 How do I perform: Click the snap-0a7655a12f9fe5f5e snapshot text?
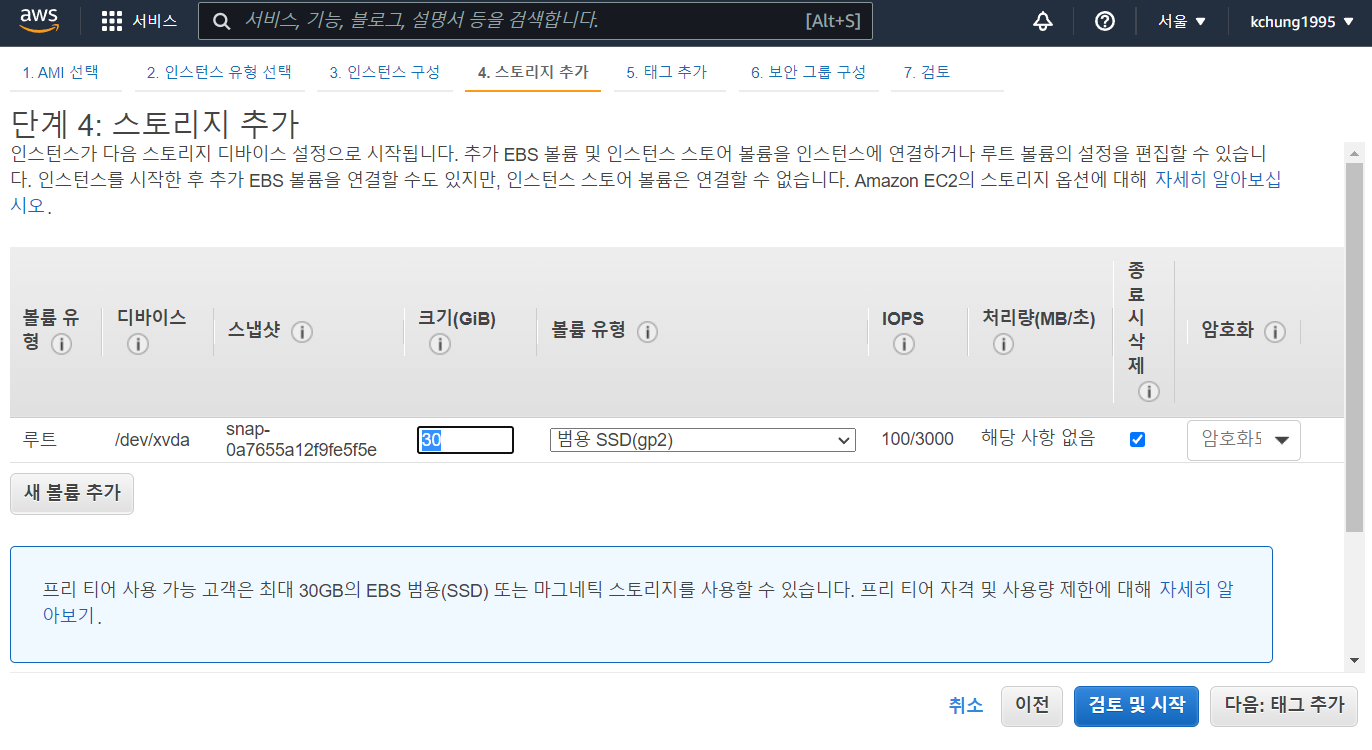click(301, 439)
